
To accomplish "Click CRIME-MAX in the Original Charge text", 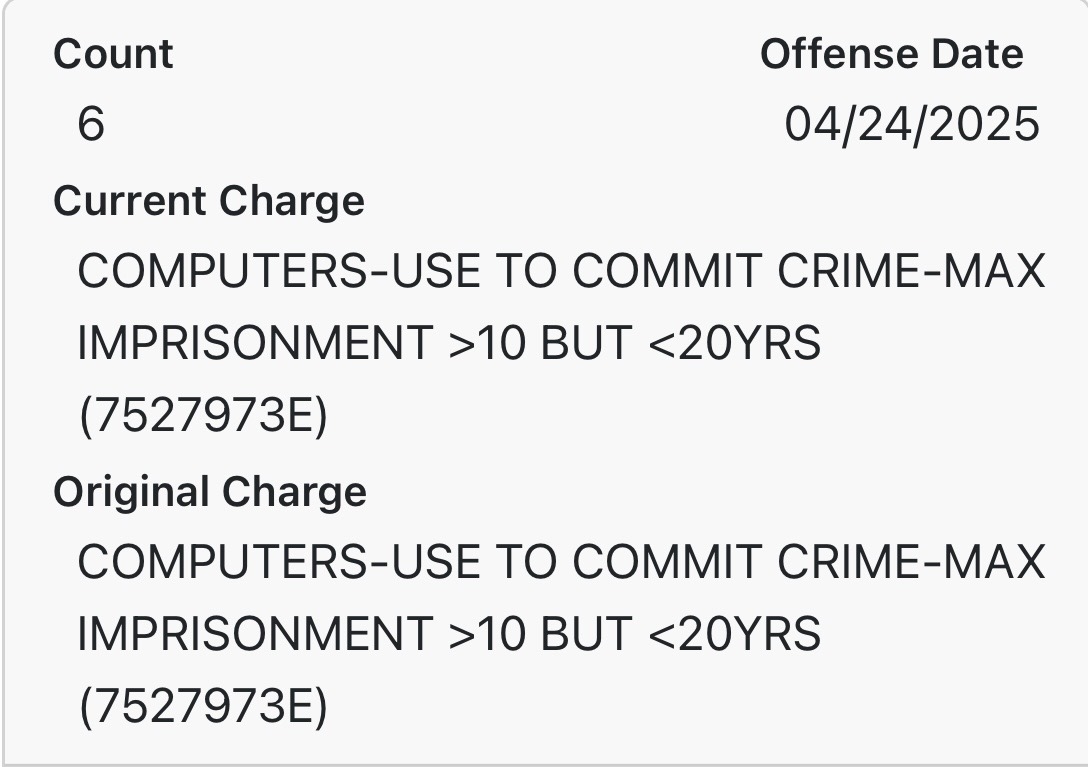I will (911, 562).
